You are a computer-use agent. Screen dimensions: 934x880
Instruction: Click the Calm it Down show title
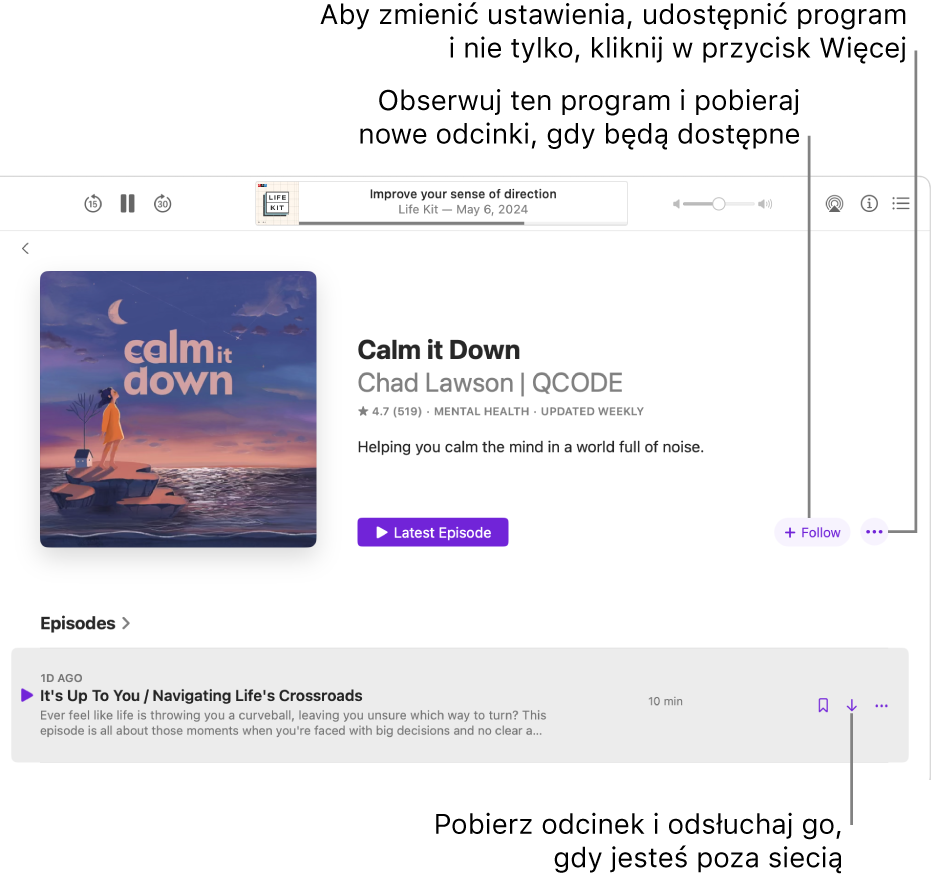[439, 350]
